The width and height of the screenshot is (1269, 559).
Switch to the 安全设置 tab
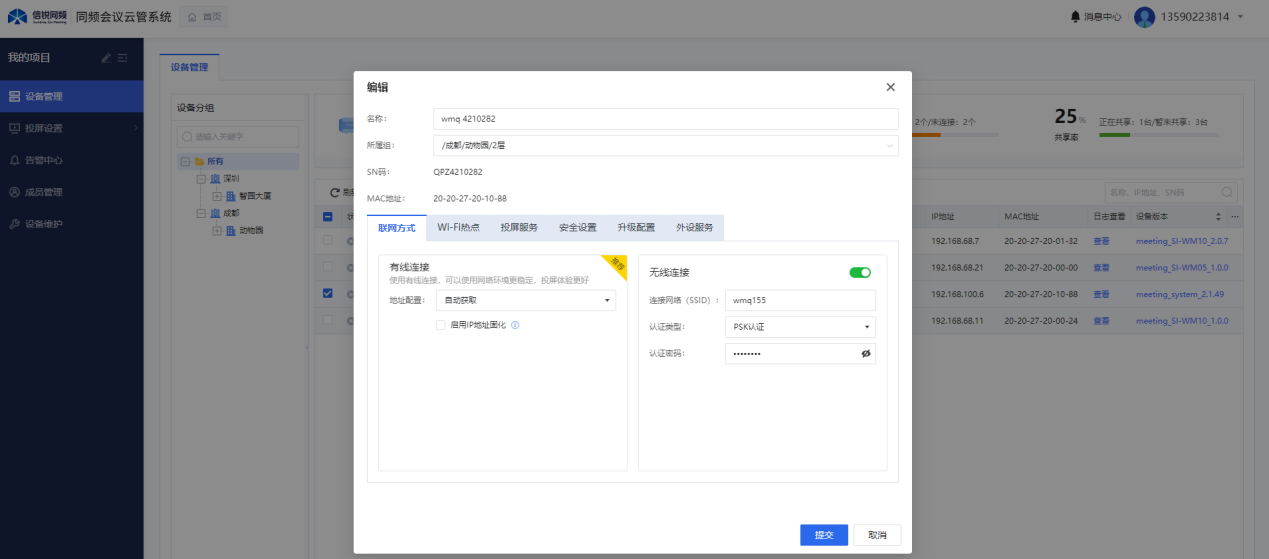[x=578, y=228]
